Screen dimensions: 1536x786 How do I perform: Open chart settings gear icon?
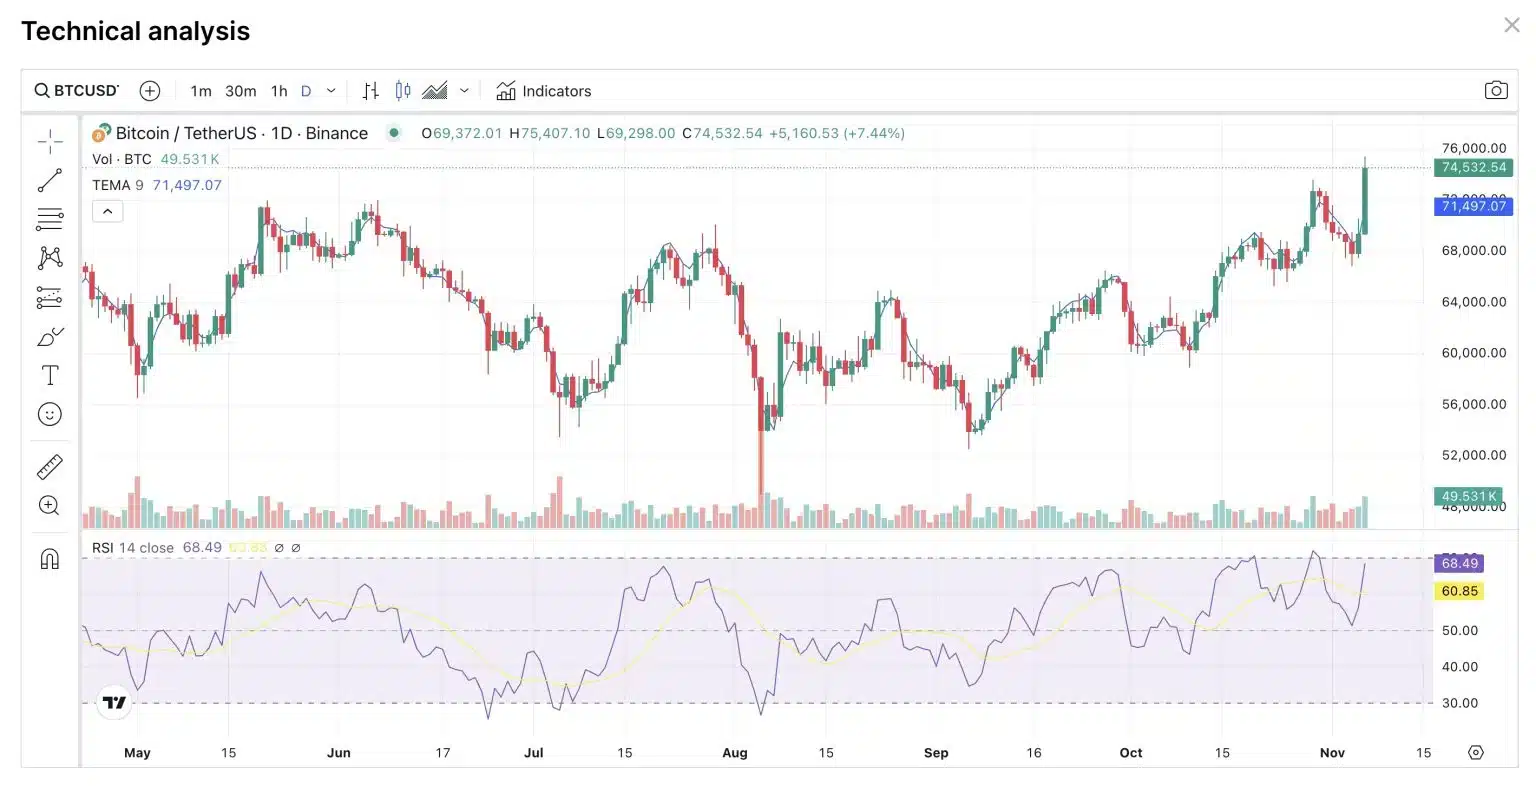1476,753
